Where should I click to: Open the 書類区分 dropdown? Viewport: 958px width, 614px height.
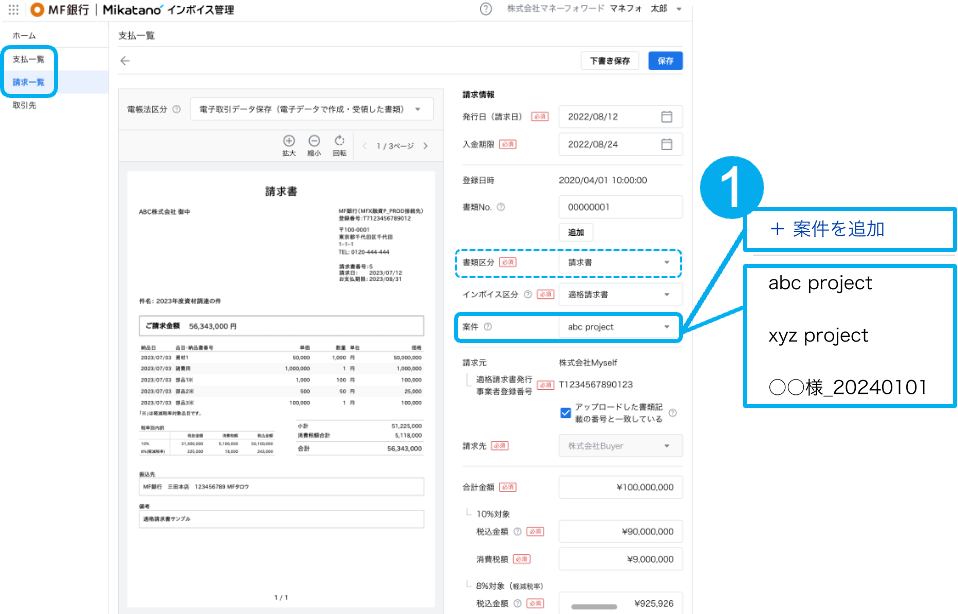[x=619, y=262]
